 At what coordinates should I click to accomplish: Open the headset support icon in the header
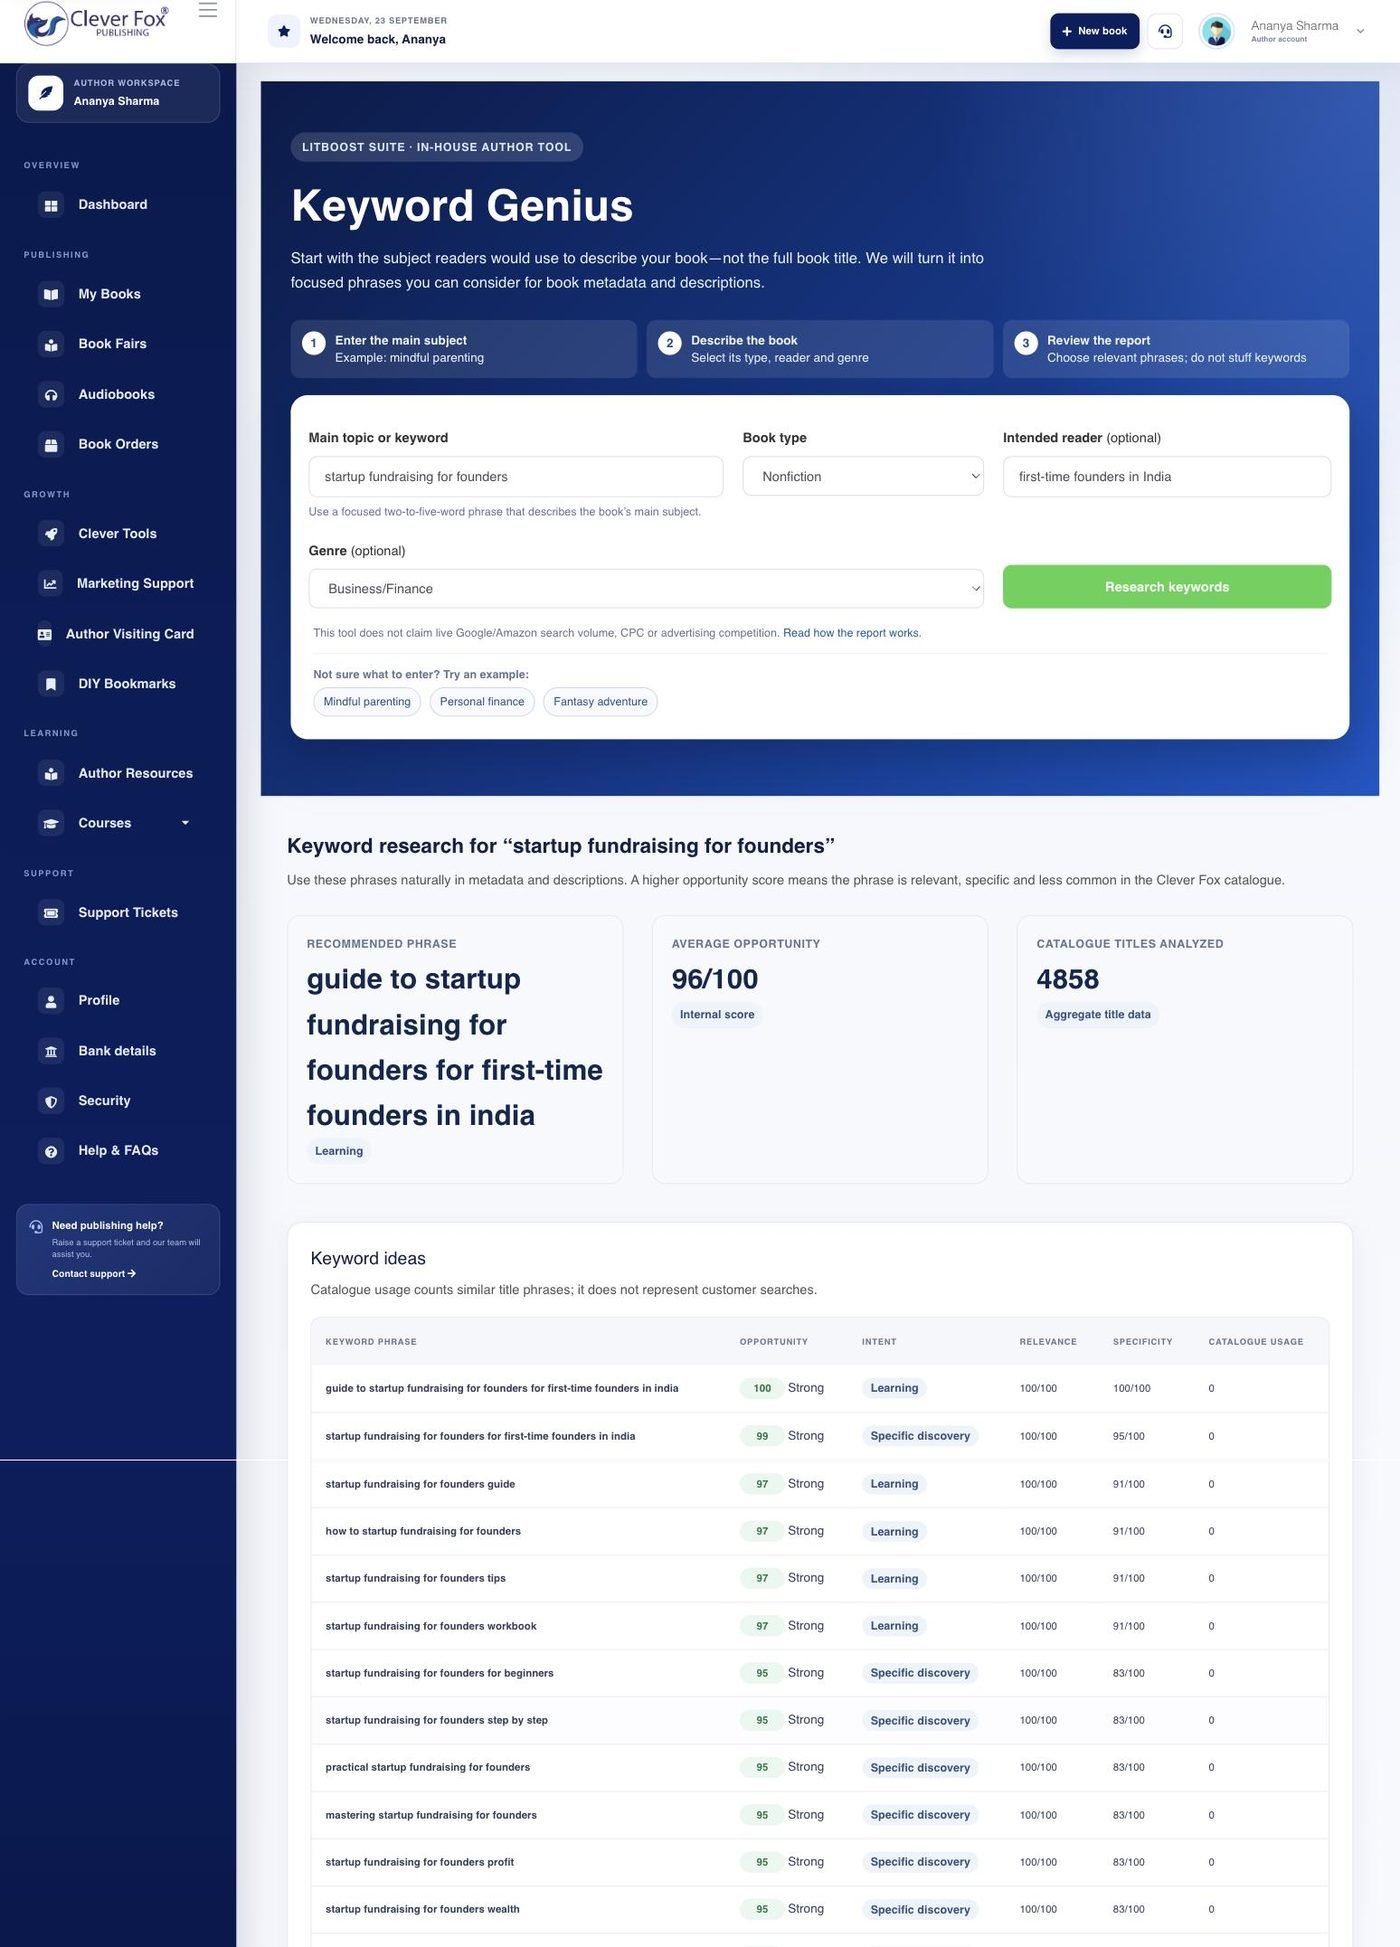1165,31
